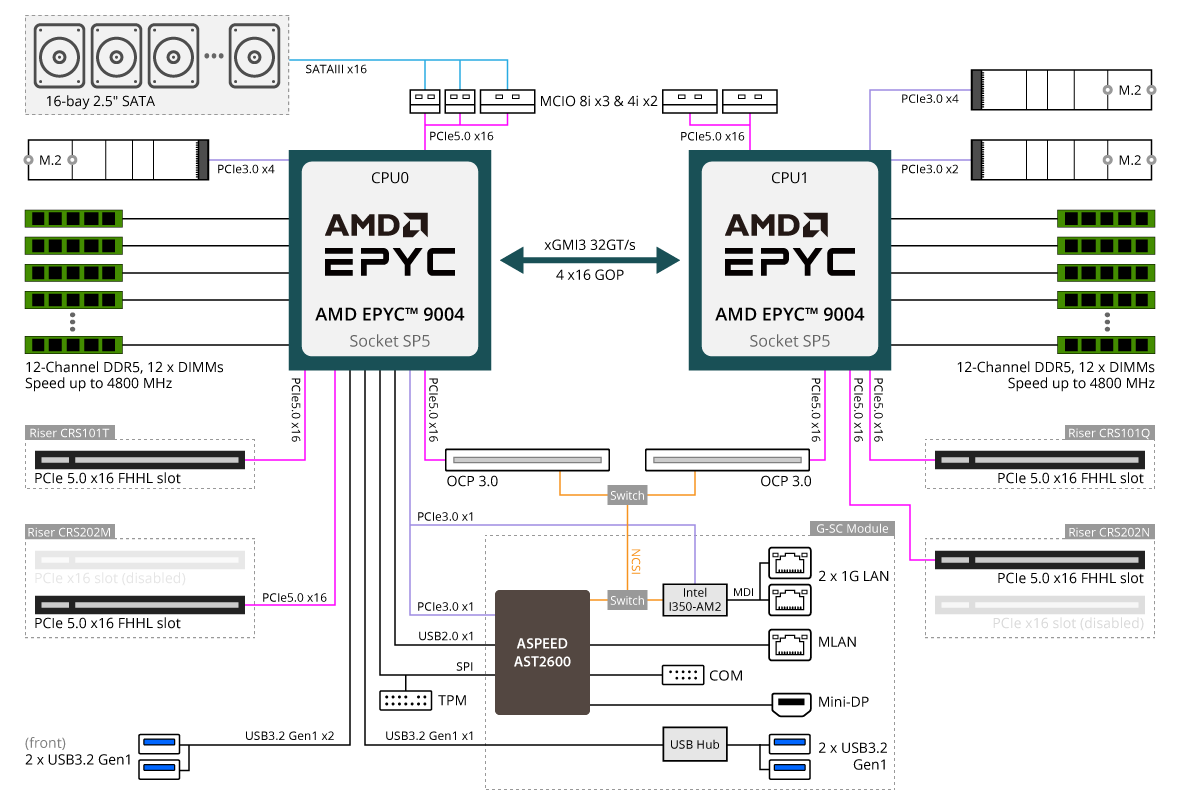Select the M.2 module on PCIe3.0 x2 from CPU1
The width and height of the screenshot is (1180, 805).
[x=1061, y=159]
